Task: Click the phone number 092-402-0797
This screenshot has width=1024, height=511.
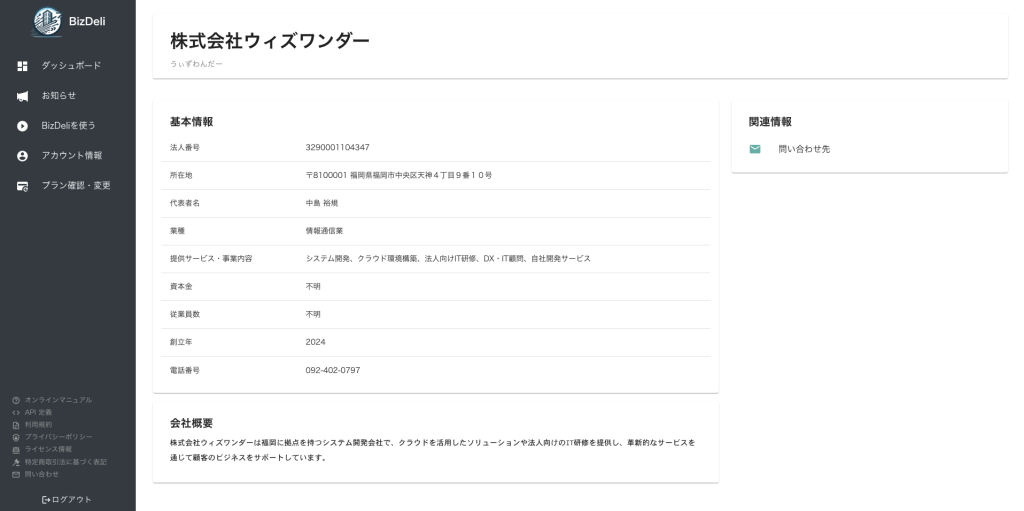Action: 333,371
